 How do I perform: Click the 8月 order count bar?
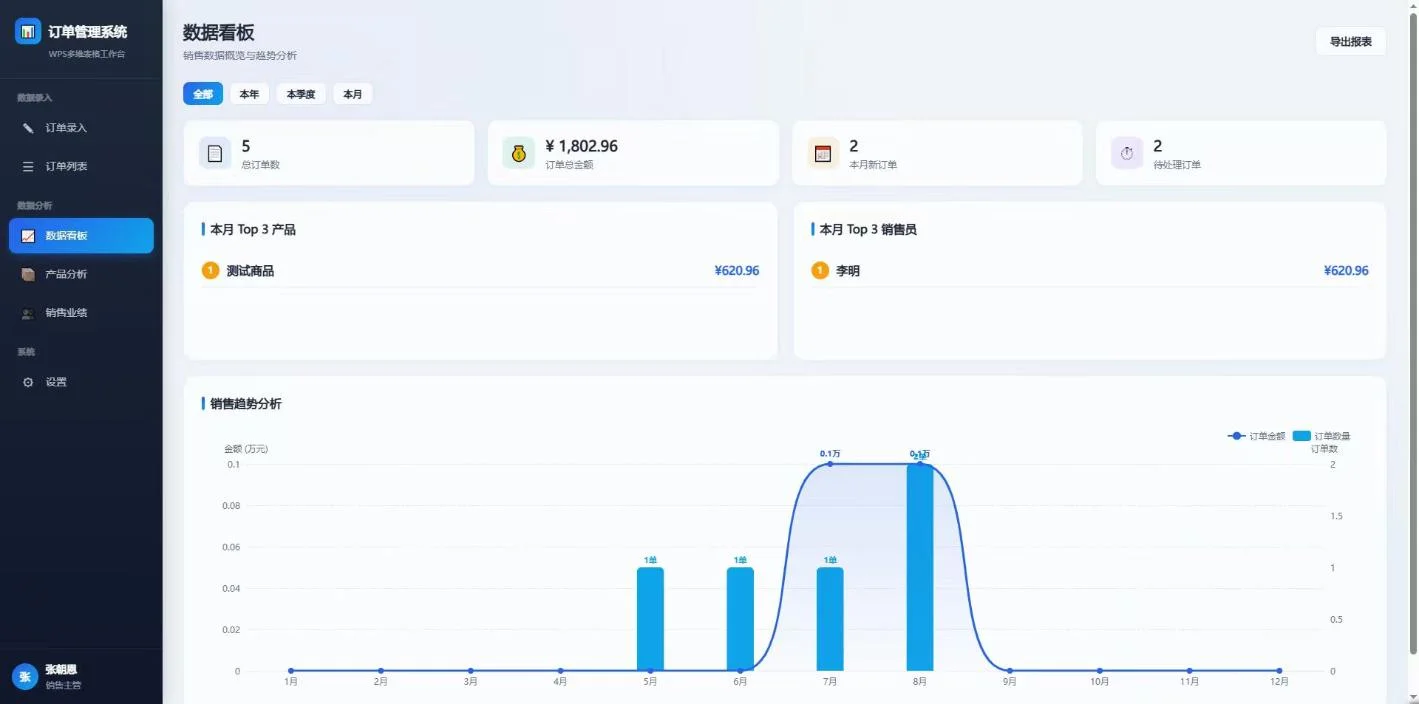pyautogui.click(x=920, y=567)
